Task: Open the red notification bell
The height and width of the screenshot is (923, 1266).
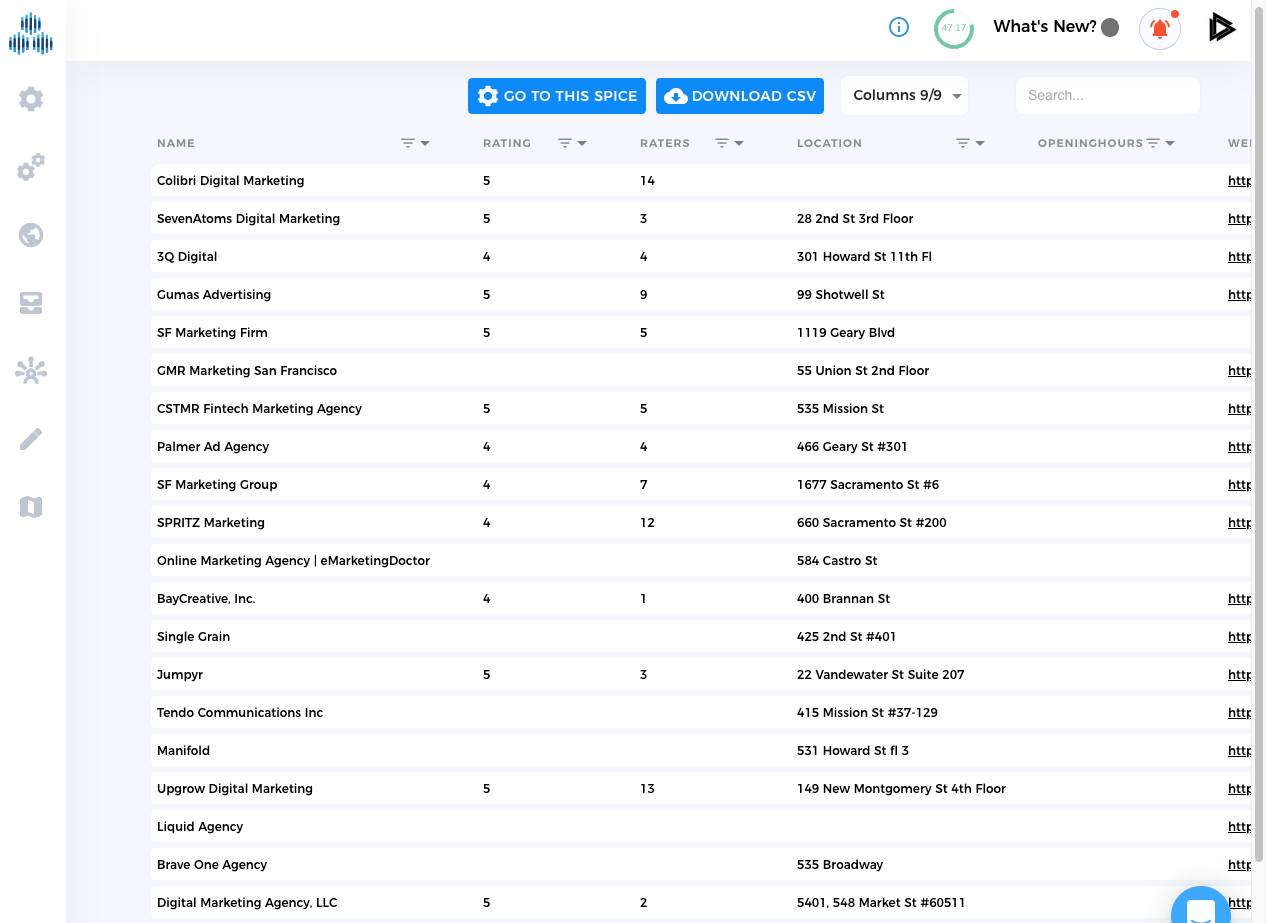Action: point(1160,28)
